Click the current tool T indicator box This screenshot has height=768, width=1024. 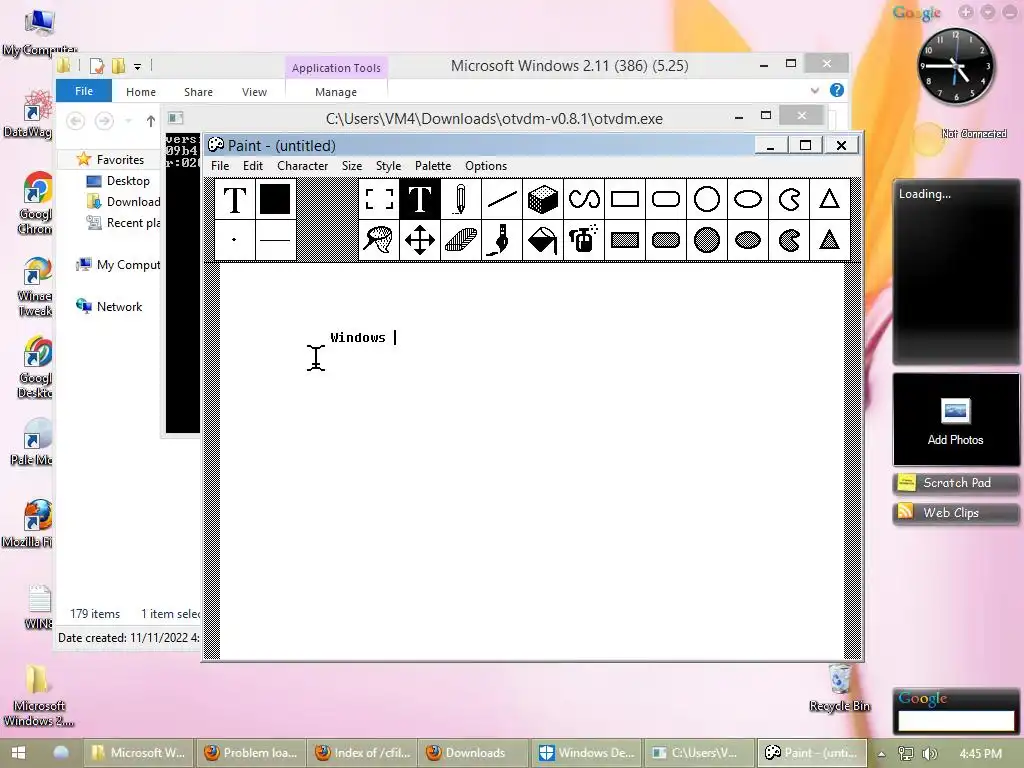click(234, 199)
